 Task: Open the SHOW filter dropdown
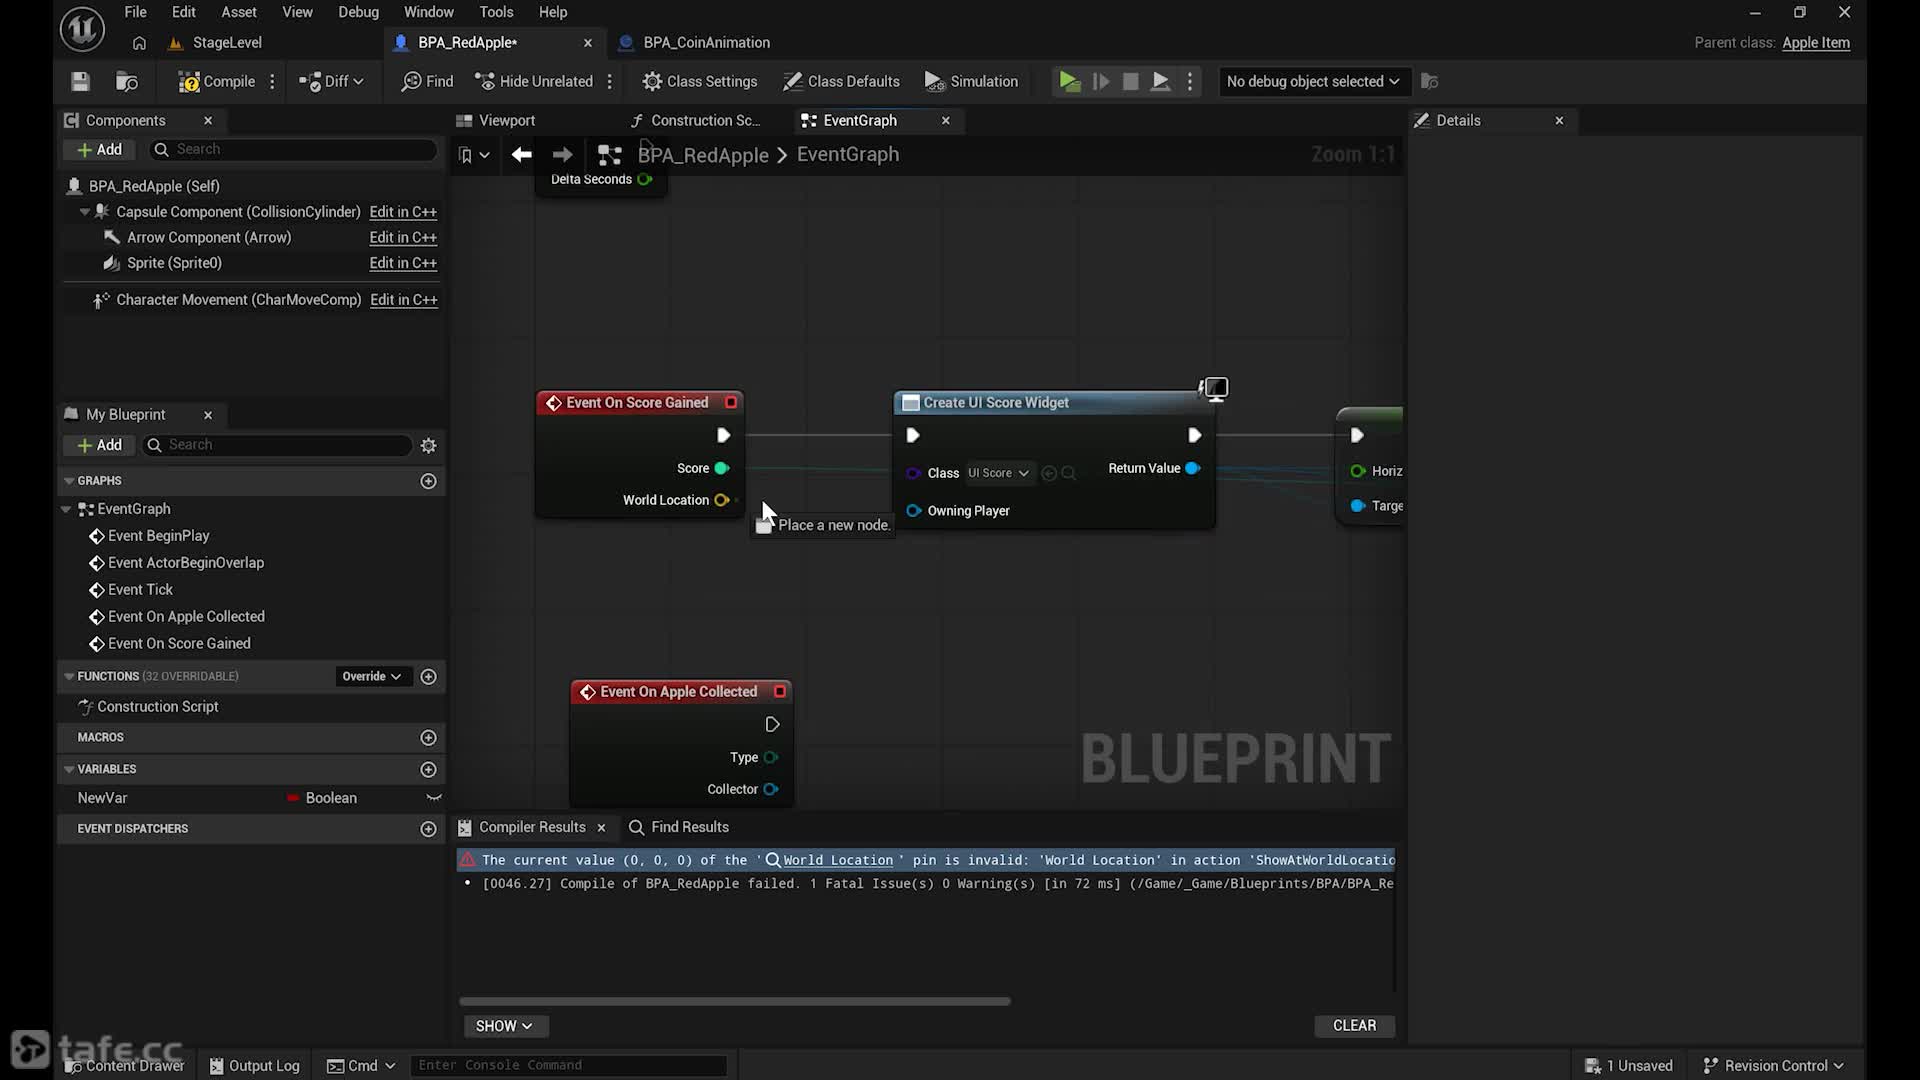[x=505, y=1027]
